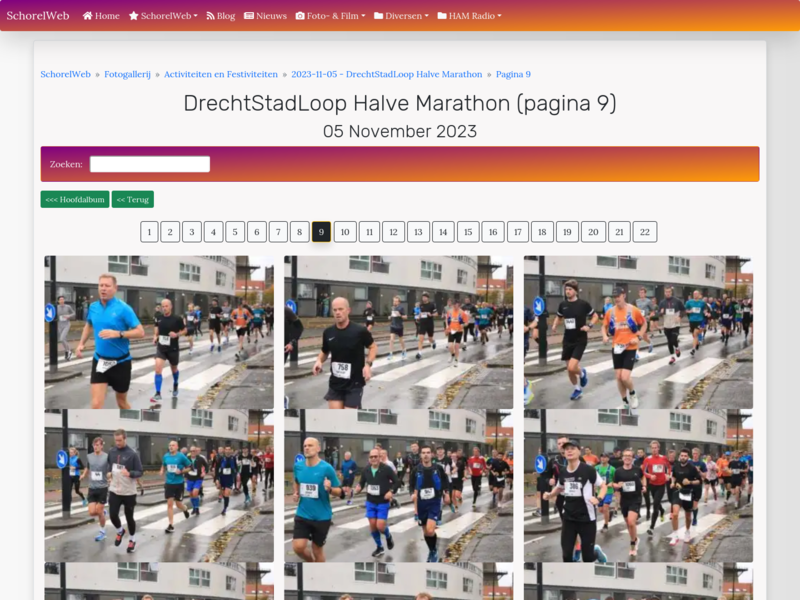Screen dimensions: 800x600
Task: Go to gallery page 16
Action: pyautogui.click(x=493, y=232)
